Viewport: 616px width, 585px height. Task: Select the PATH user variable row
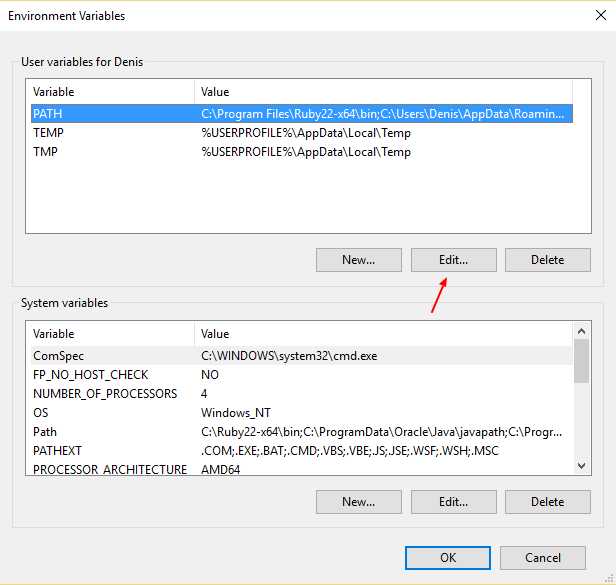click(302, 114)
